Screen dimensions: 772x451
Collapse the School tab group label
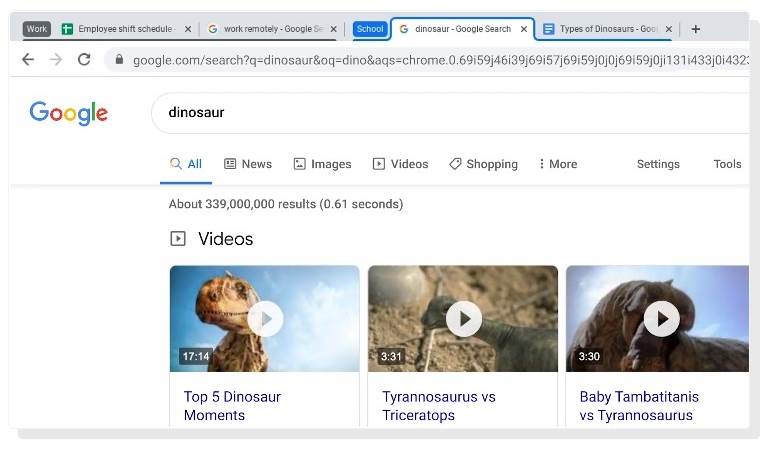370,29
